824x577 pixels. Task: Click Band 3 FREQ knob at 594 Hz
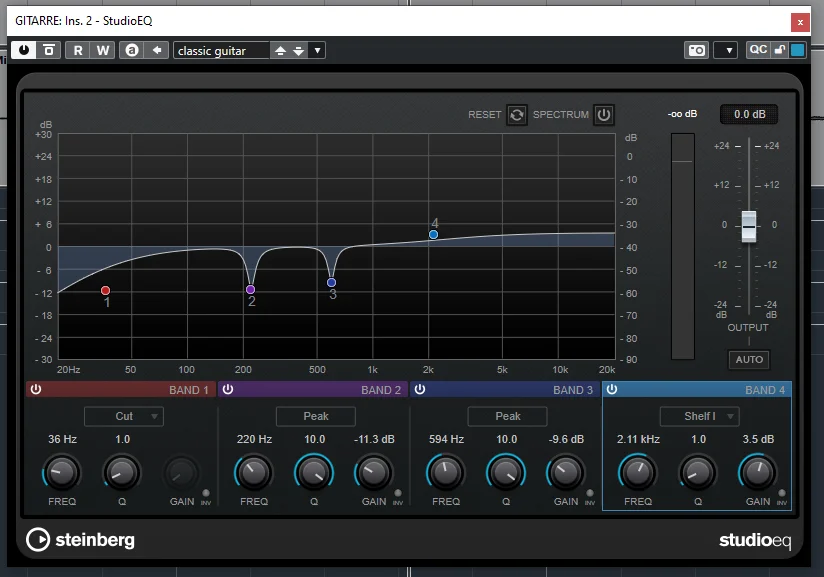click(x=446, y=472)
